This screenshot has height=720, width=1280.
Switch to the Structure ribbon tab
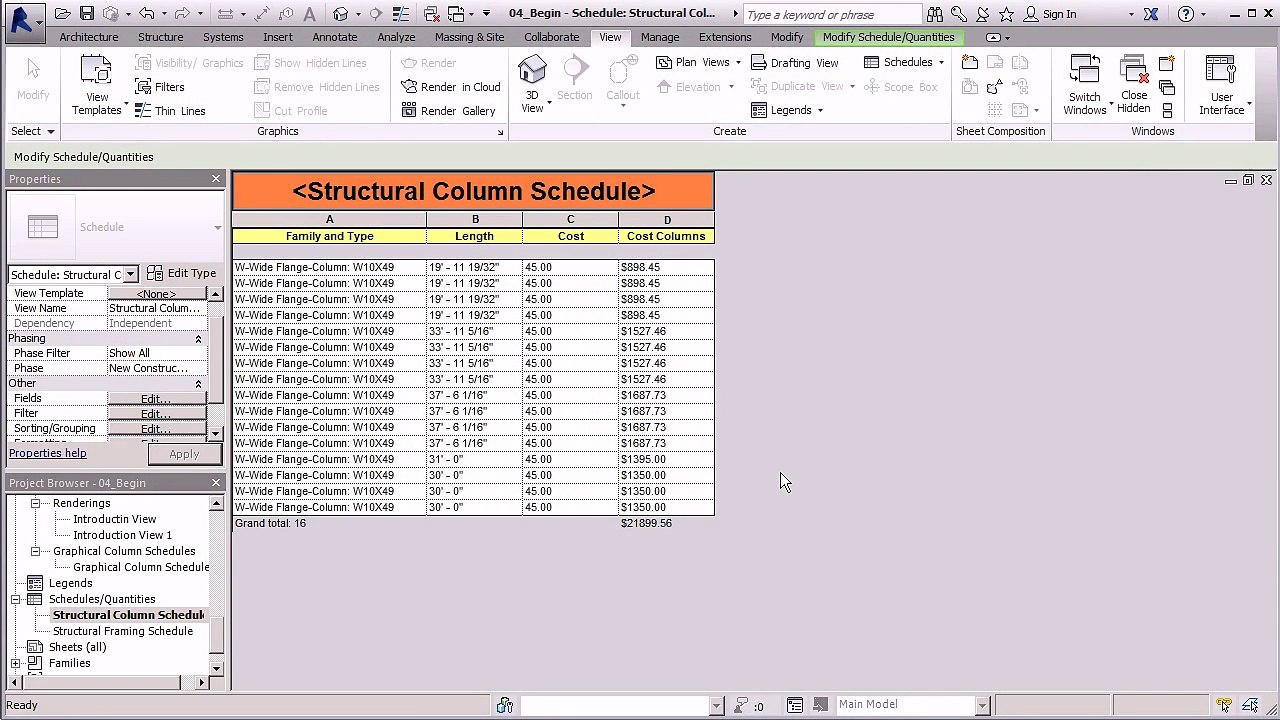click(160, 37)
